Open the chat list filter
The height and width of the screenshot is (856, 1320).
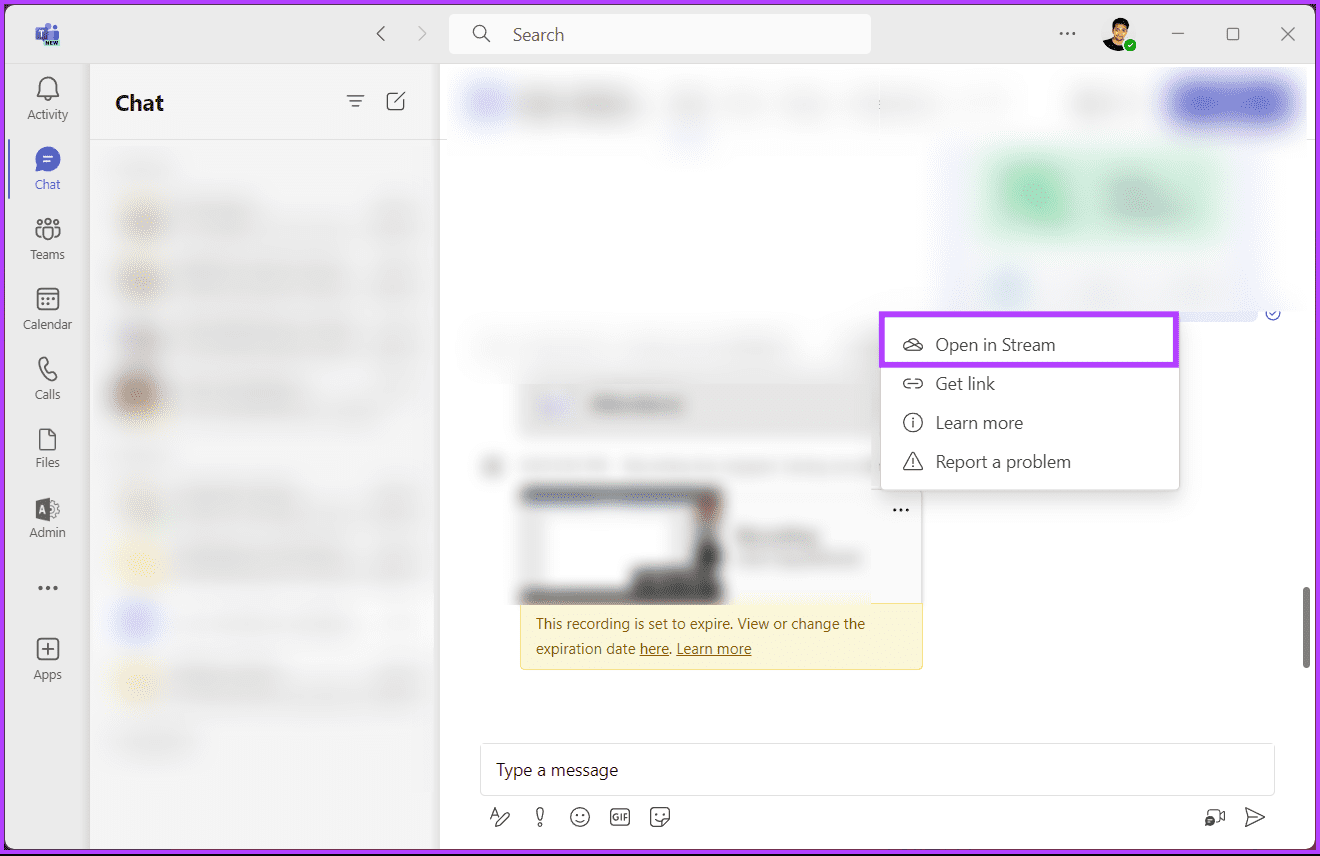pos(355,101)
